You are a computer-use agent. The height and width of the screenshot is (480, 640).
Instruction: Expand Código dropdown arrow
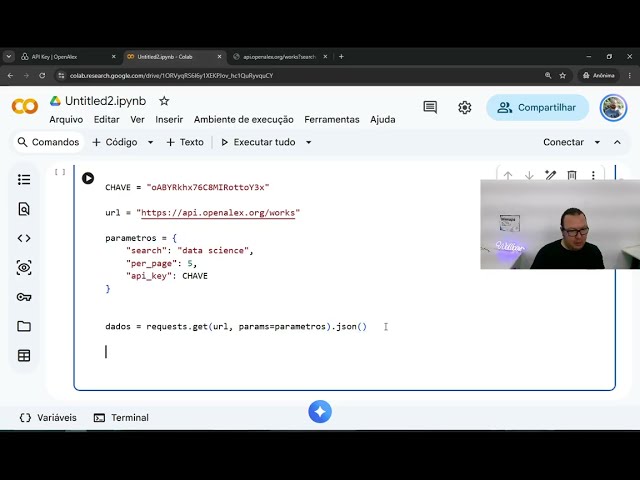[x=150, y=142]
